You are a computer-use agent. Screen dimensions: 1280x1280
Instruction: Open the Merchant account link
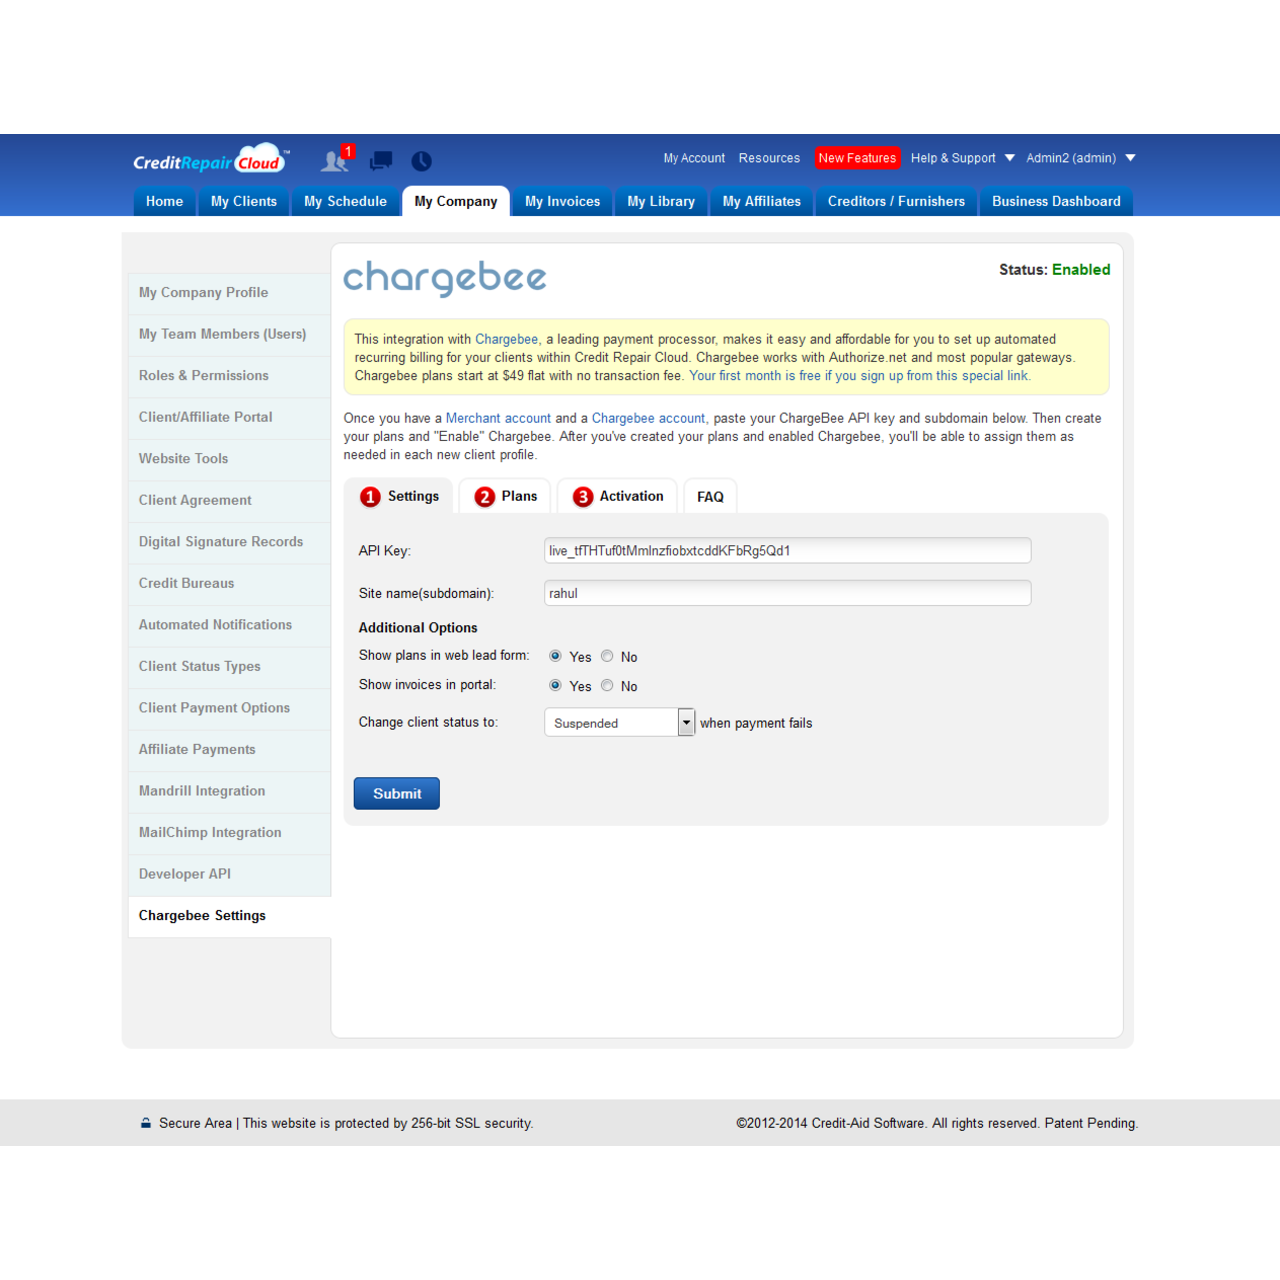click(x=498, y=418)
